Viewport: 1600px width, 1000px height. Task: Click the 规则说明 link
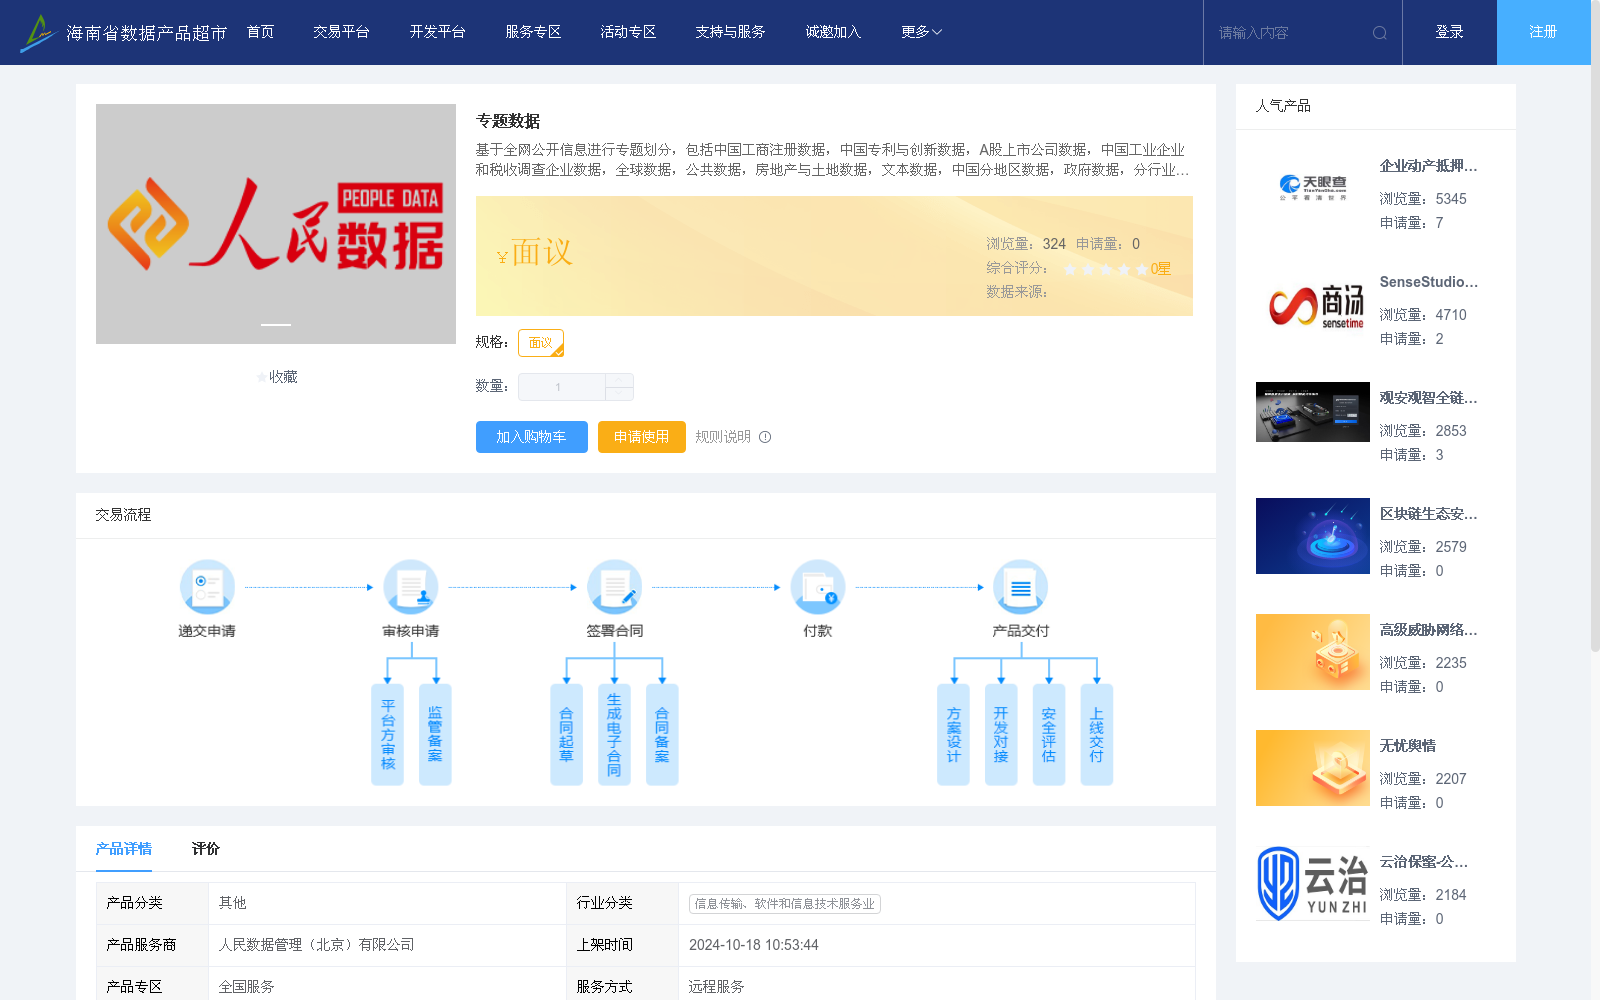(x=723, y=437)
